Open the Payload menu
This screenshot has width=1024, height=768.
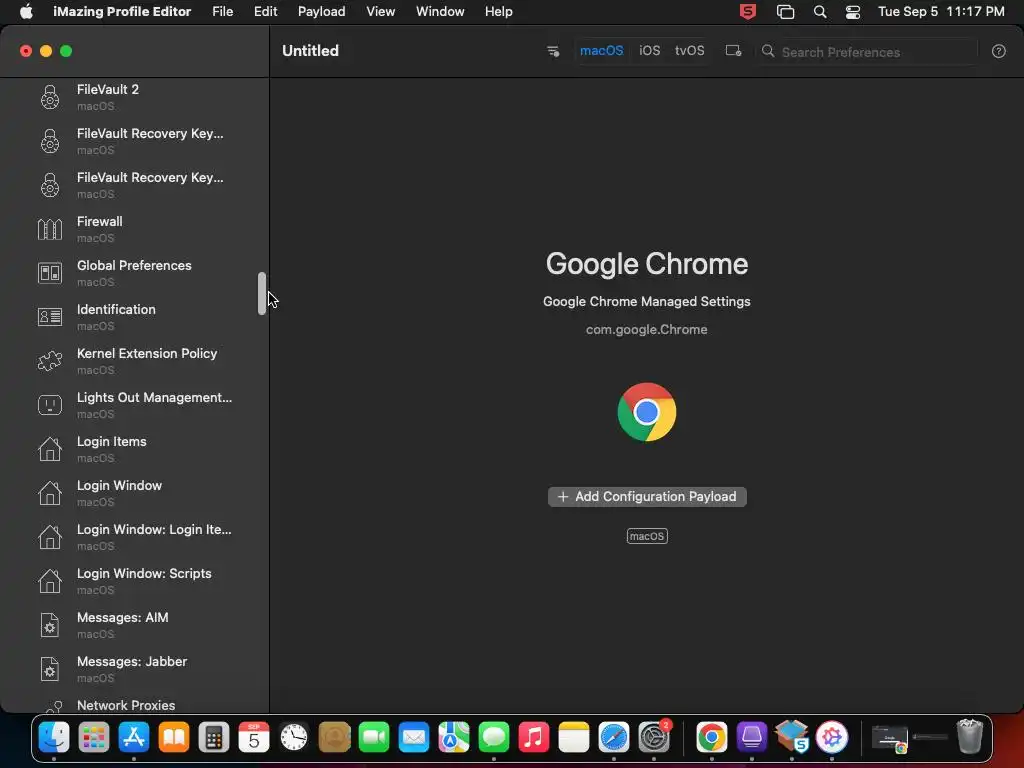tap(321, 12)
